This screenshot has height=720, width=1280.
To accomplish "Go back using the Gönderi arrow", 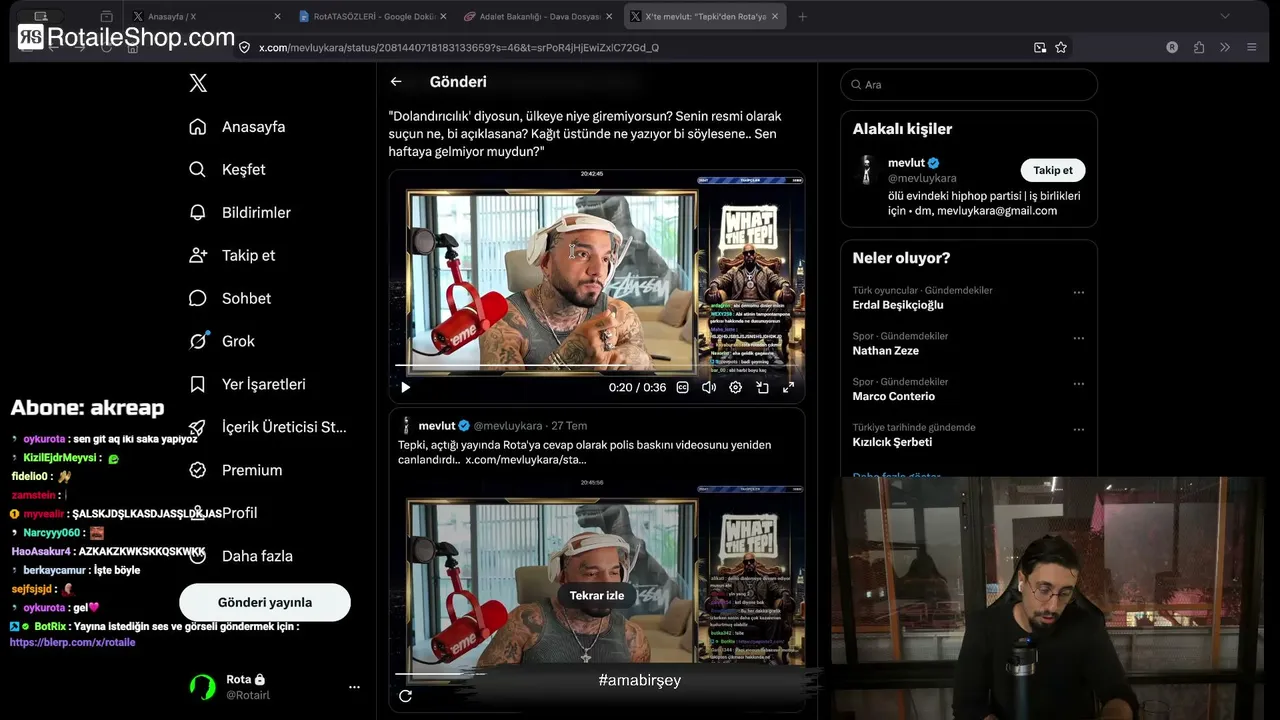I will coord(396,82).
